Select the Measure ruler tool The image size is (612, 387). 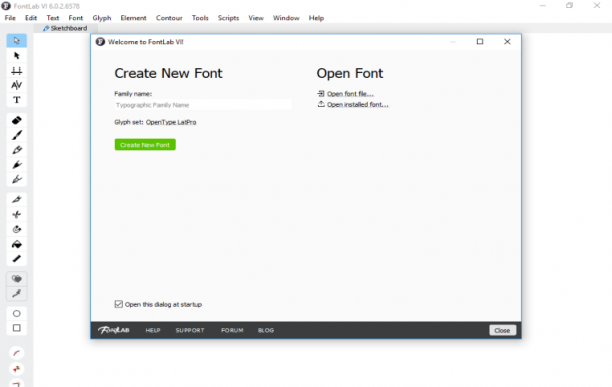point(16,259)
